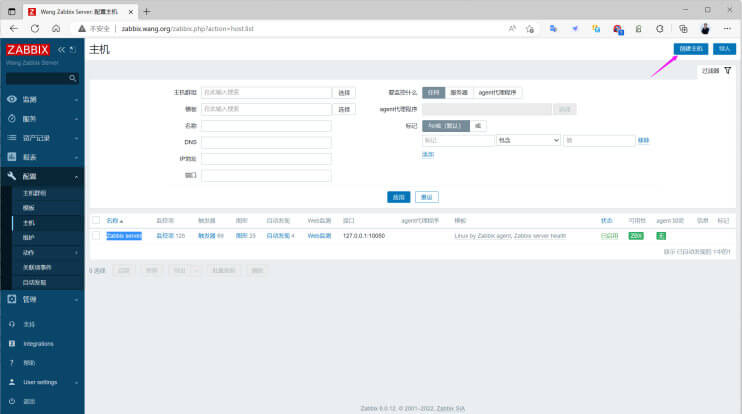The height and width of the screenshot is (414, 742).
Task: Select the 与/或 (默认) tag evaluation option
Action: [446, 125]
